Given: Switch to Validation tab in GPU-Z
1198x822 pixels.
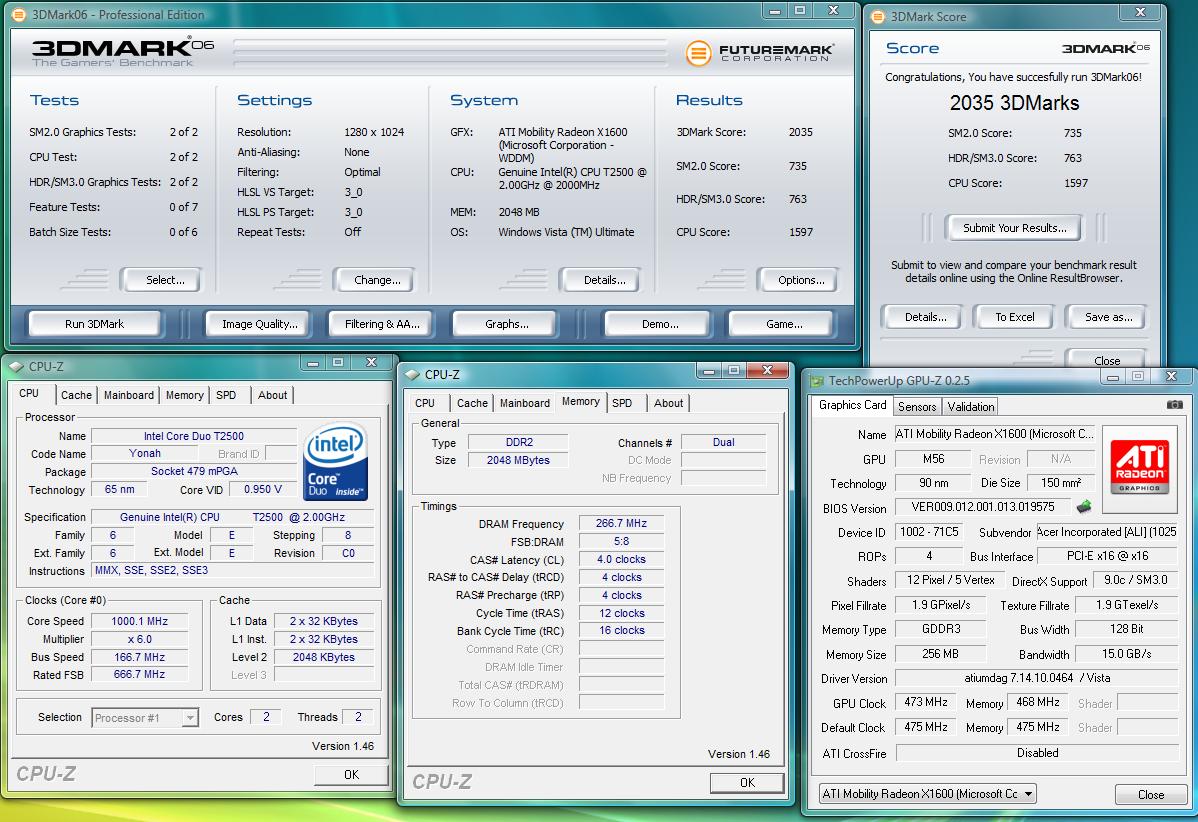Looking at the screenshot, I should coord(971,406).
